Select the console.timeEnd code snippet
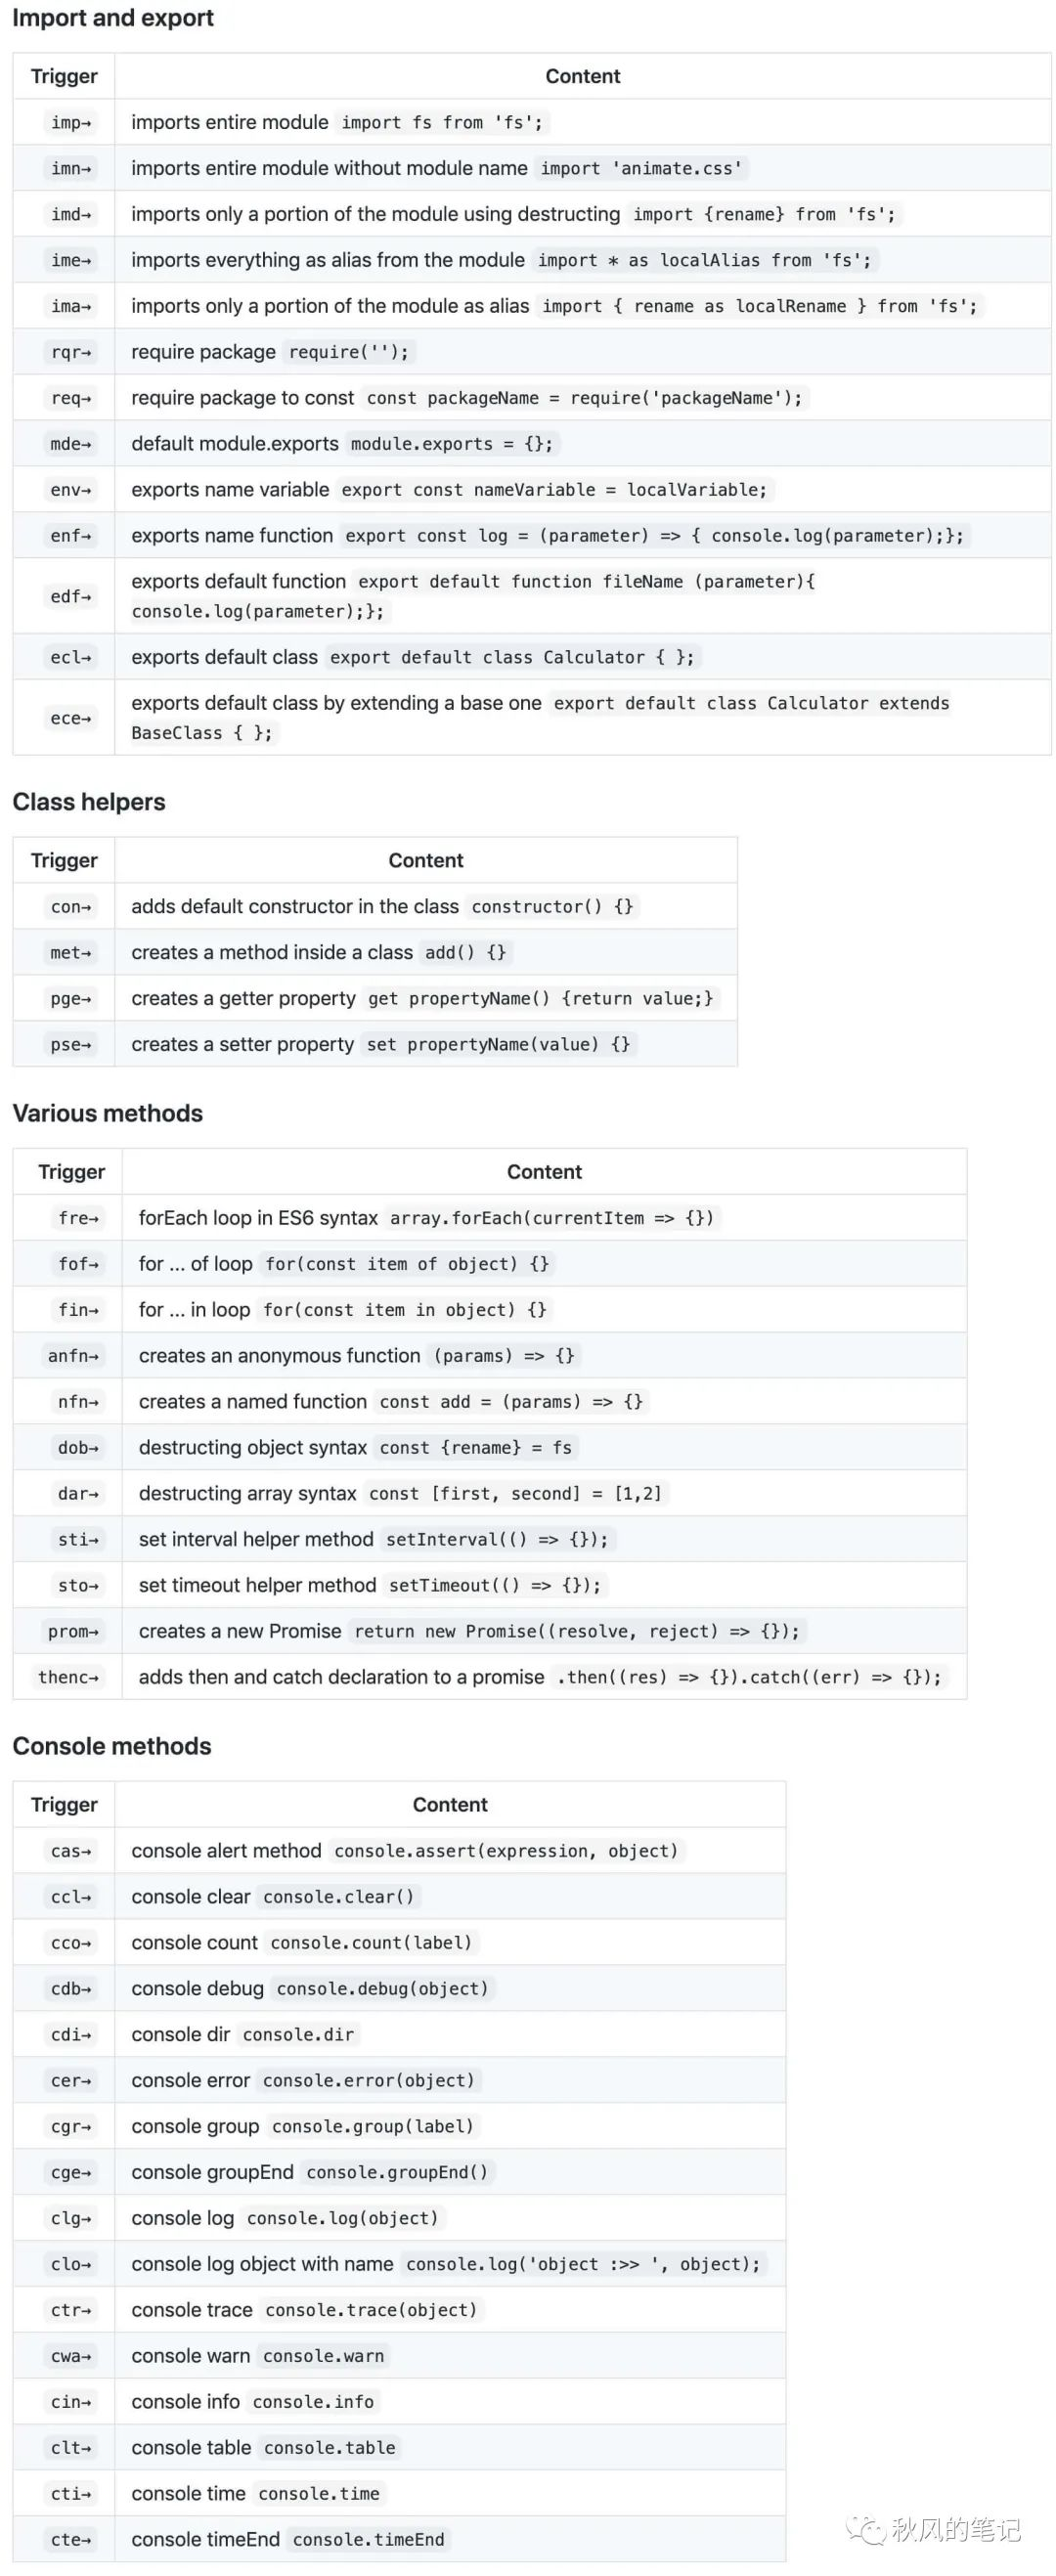The height and width of the screenshot is (2576, 1056). click(x=369, y=2539)
